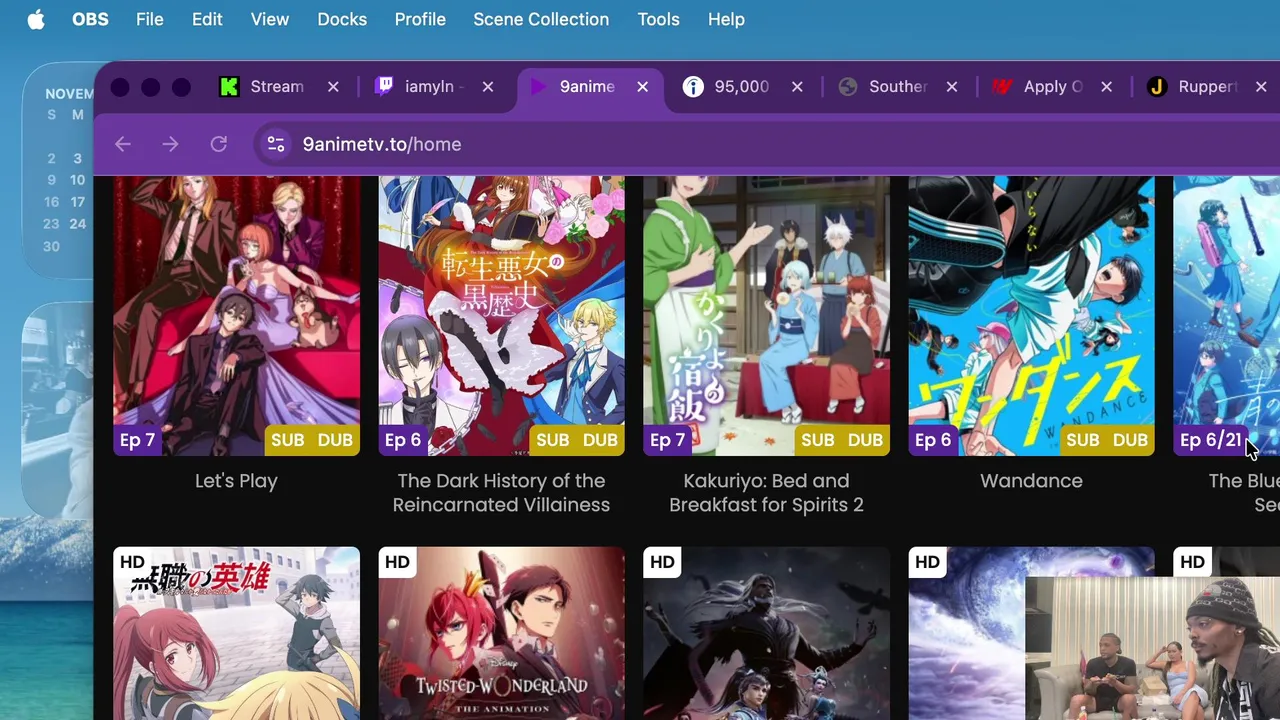1280x720 pixels.
Task: Close the 9anime tab
Action: point(643,87)
